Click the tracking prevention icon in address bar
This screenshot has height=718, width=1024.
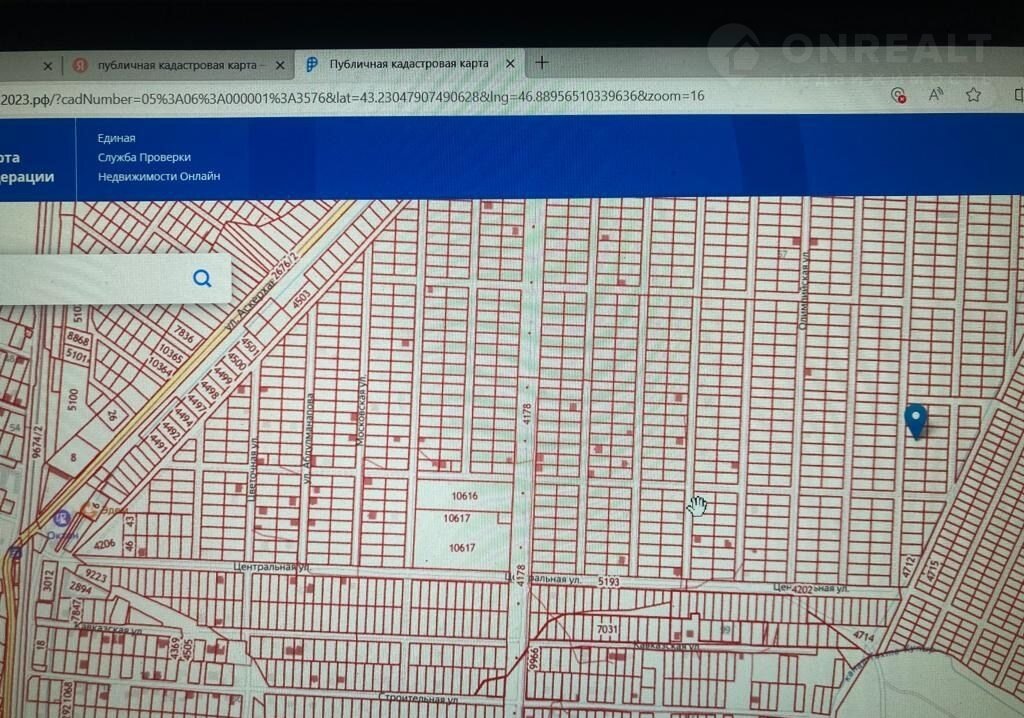click(x=898, y=95)
